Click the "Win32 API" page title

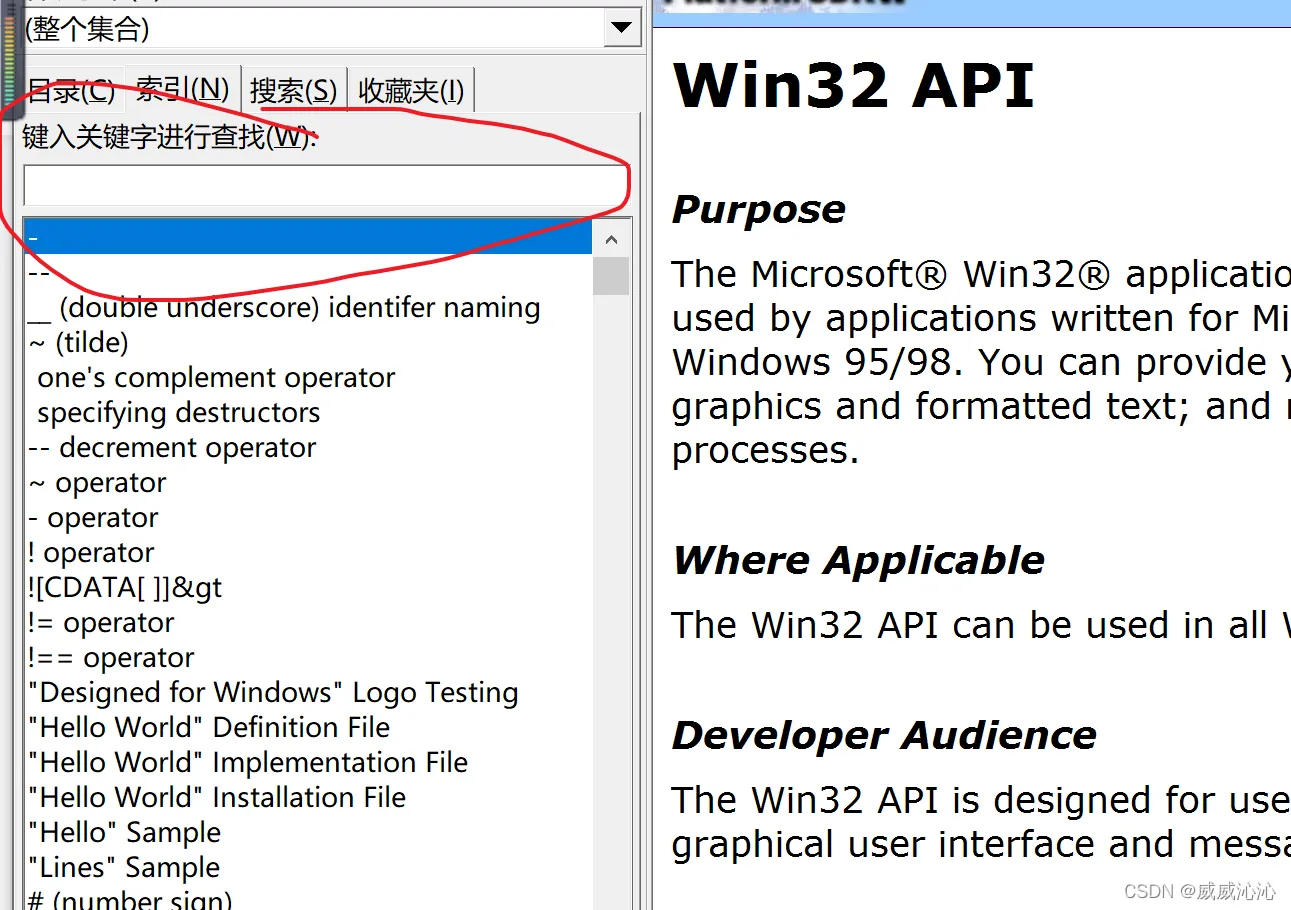(x=853, y=85)
